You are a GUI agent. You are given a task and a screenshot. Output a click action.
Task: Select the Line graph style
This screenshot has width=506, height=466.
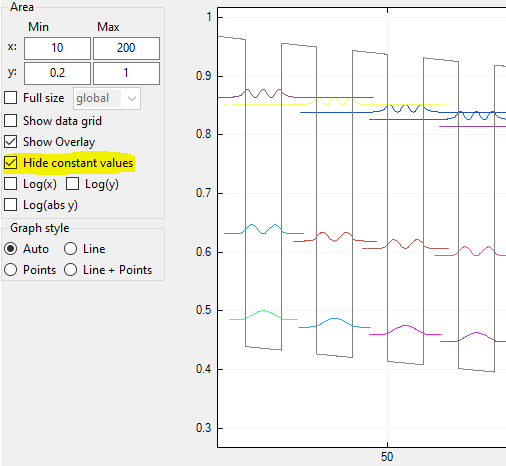coord(71,249)
